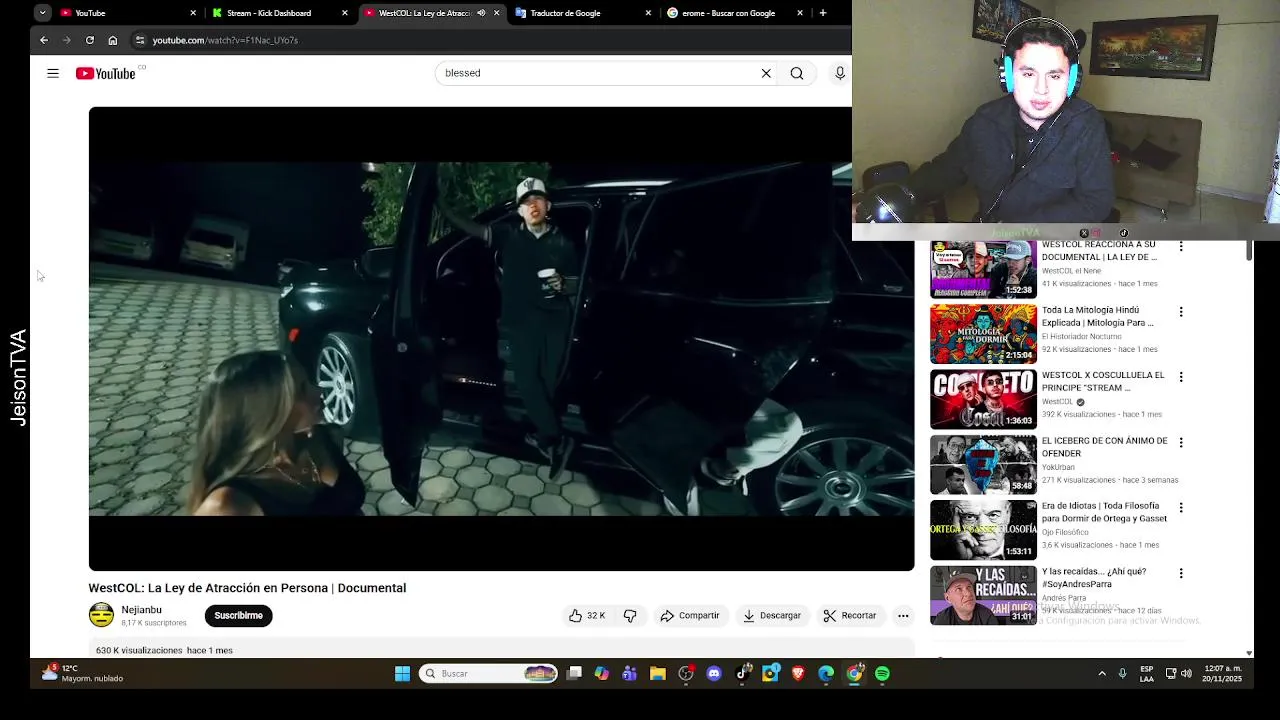1280x720 pixels.
Task: Open the taskbar clock showing 12:07 a. m.
Action: point(1223,674)
